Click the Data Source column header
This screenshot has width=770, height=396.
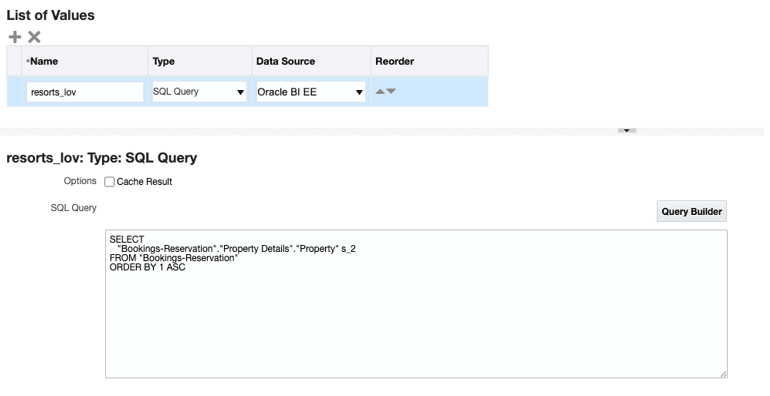(311, 61)
